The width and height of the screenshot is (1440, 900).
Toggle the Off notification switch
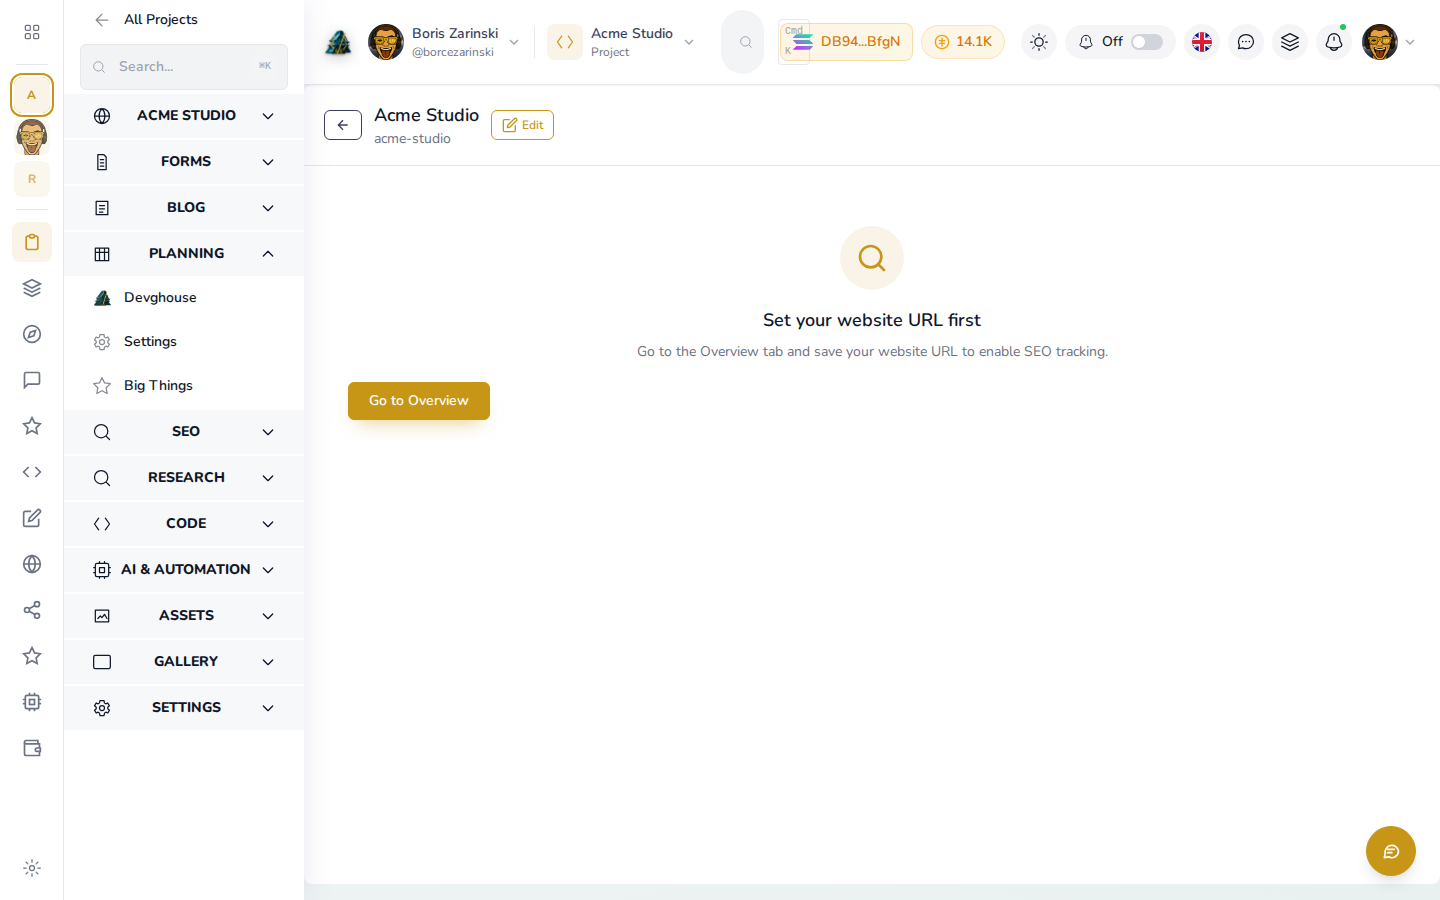1147,42
